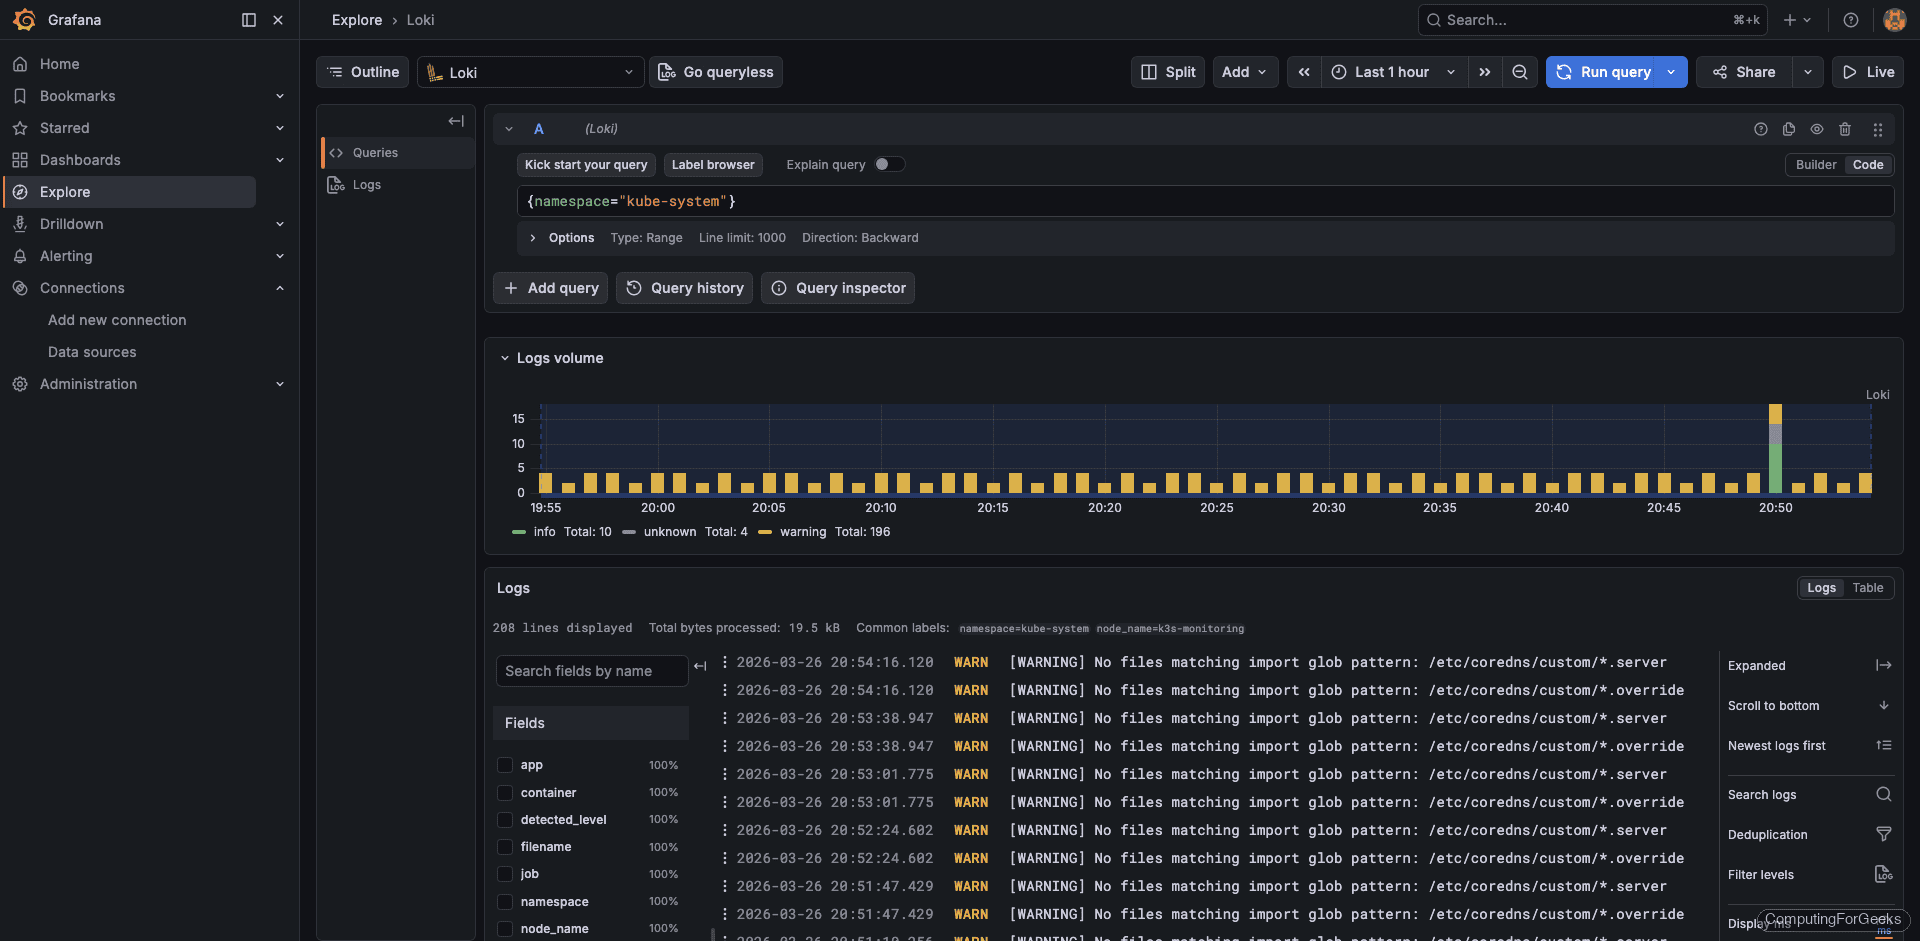This screenshot has width=1920, height=941.
Task: Click inside the Search fields by name box
Action: pyautogui.click(x=590, y=671)
